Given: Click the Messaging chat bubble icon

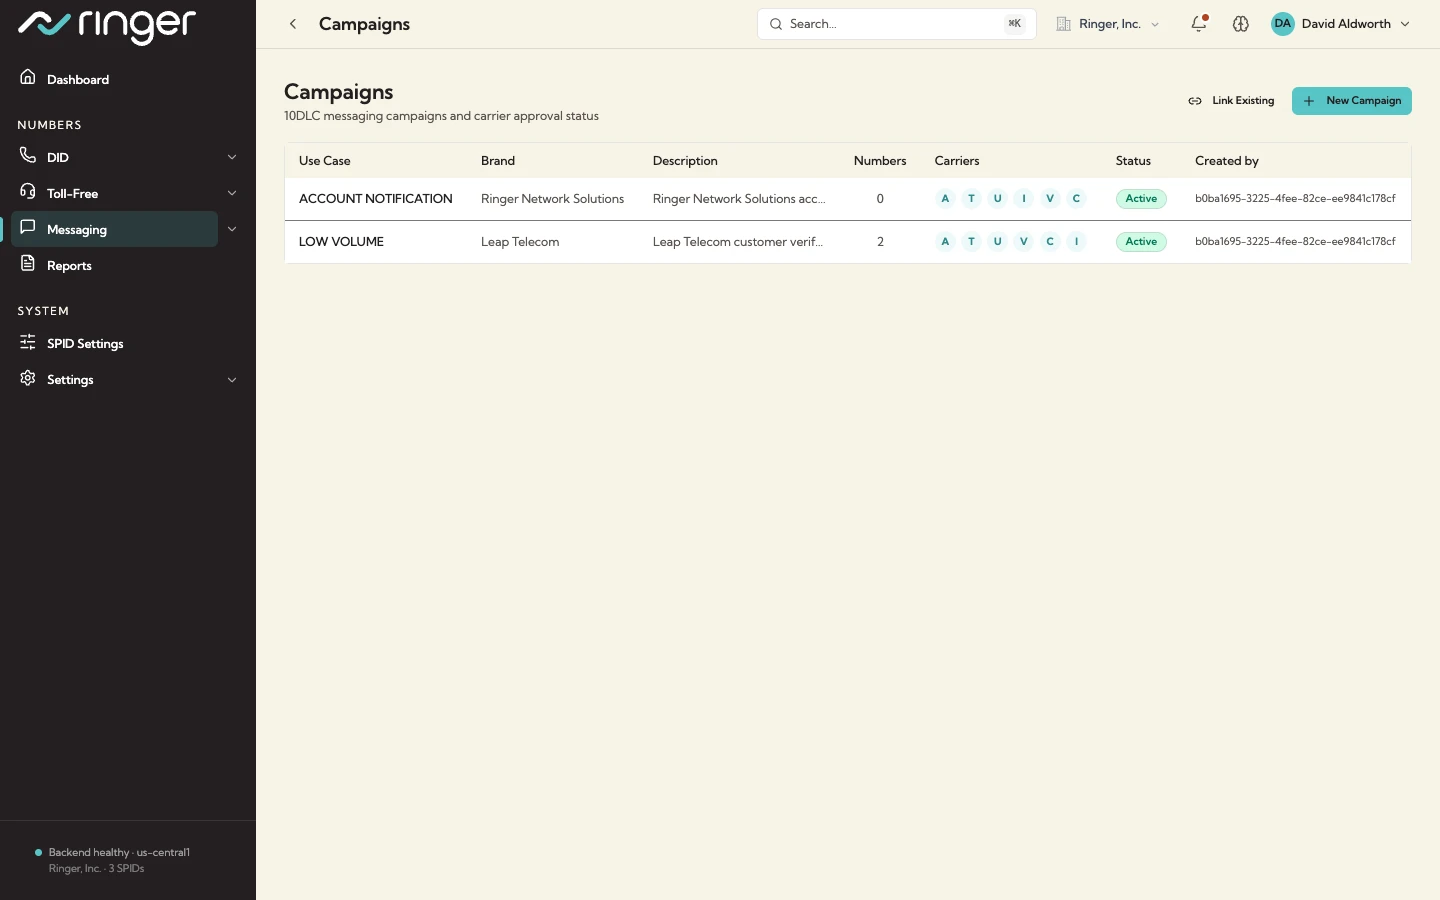Looking at the screenshot, I should click(28, 227).
